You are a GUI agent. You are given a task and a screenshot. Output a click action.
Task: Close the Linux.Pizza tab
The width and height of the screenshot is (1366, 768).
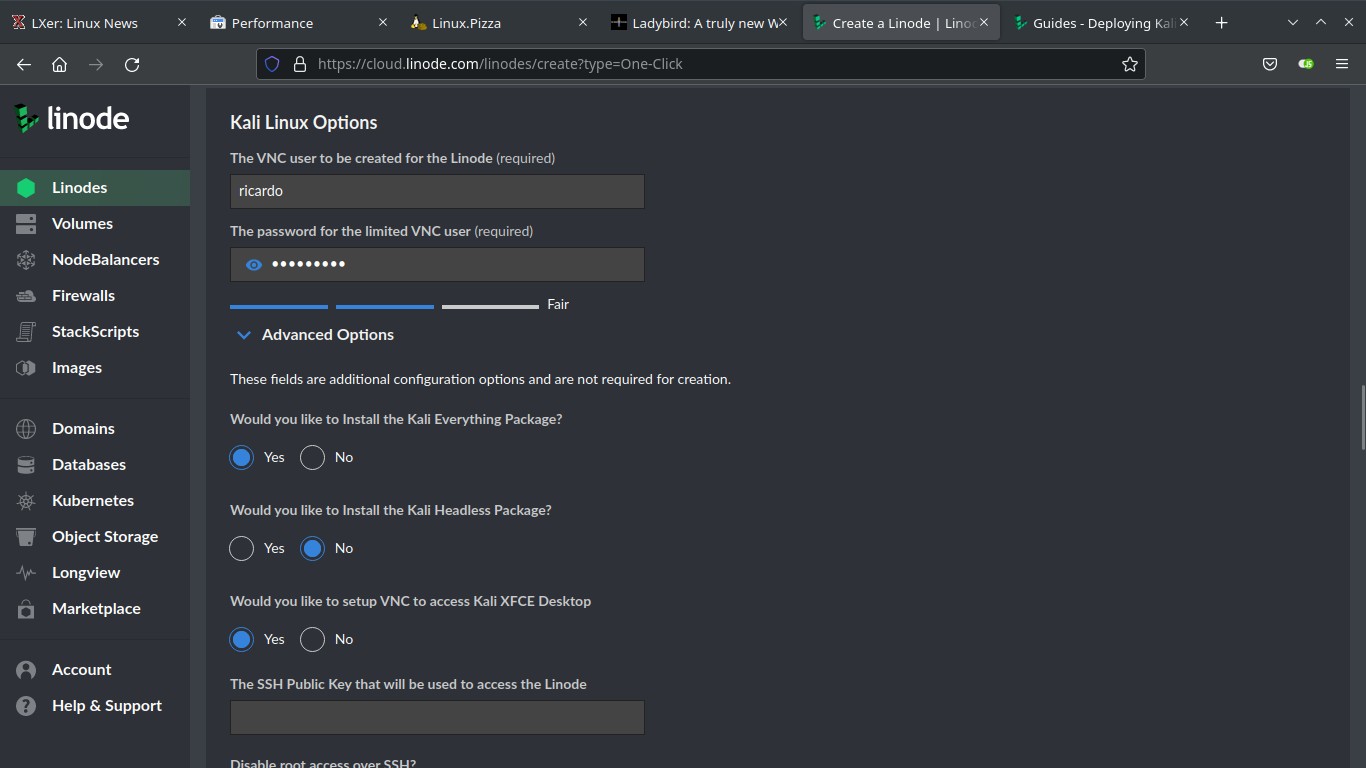(x=583, y=22)
